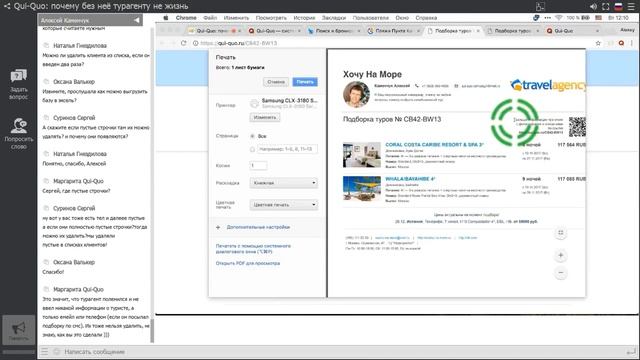Click the 'Оксана Вальхер' name above 'Спасибо!'

(74, 262)
